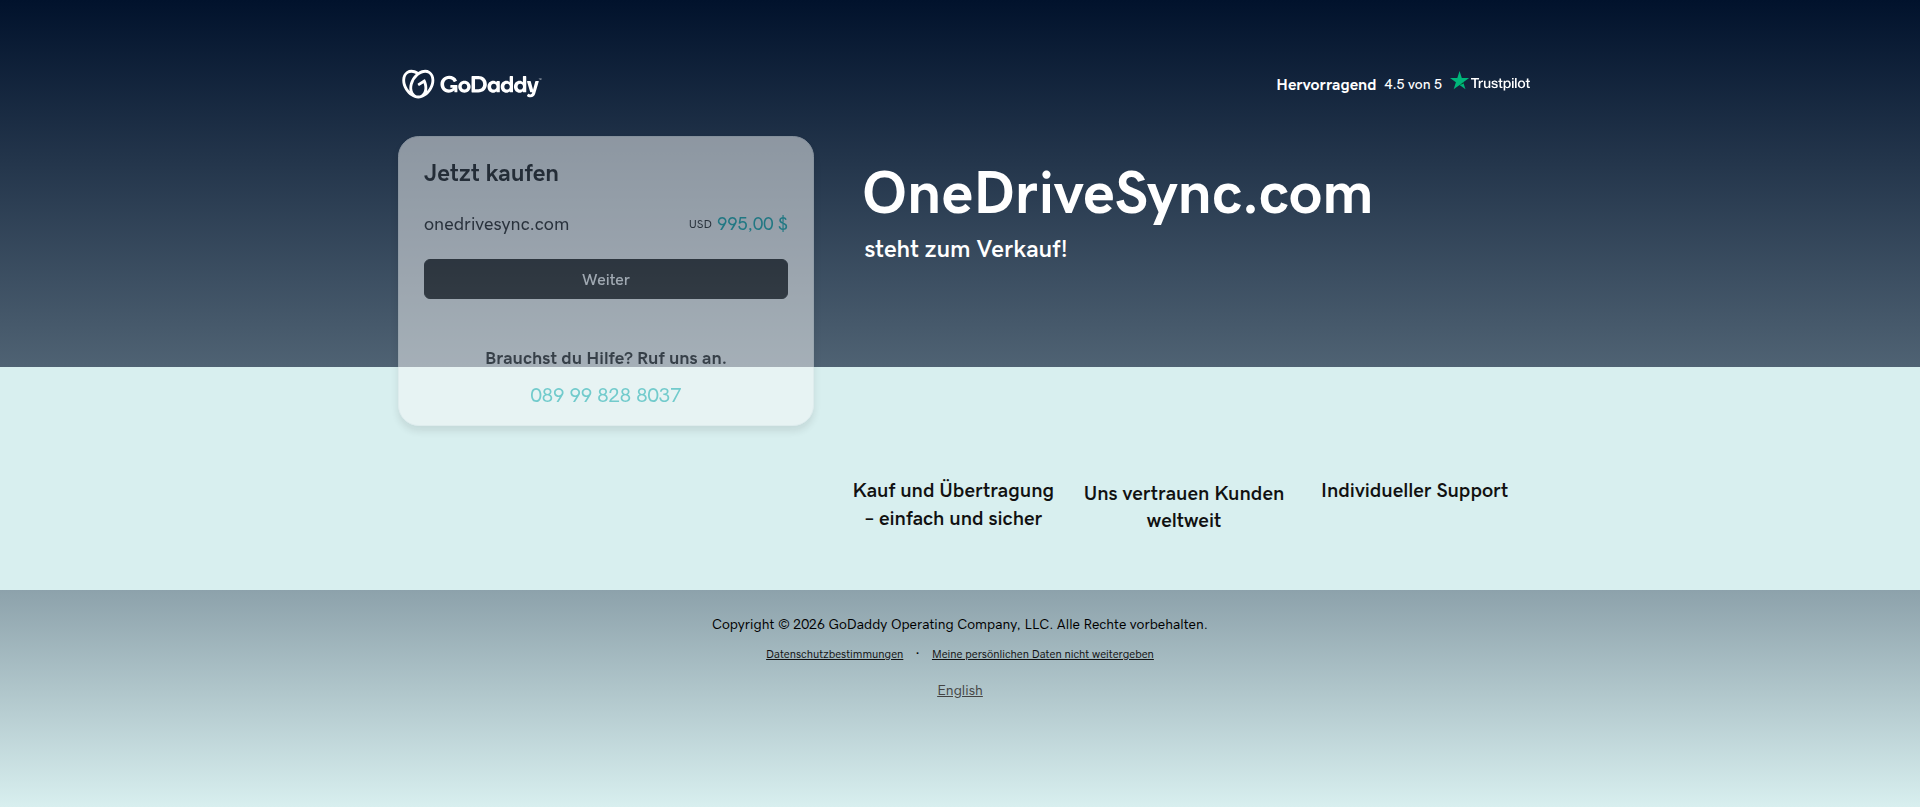The image size is (1920, 807).
Task: Open the Datenschutzbestimmungen link
Action: pyautogui.click(x=834, y=654)
